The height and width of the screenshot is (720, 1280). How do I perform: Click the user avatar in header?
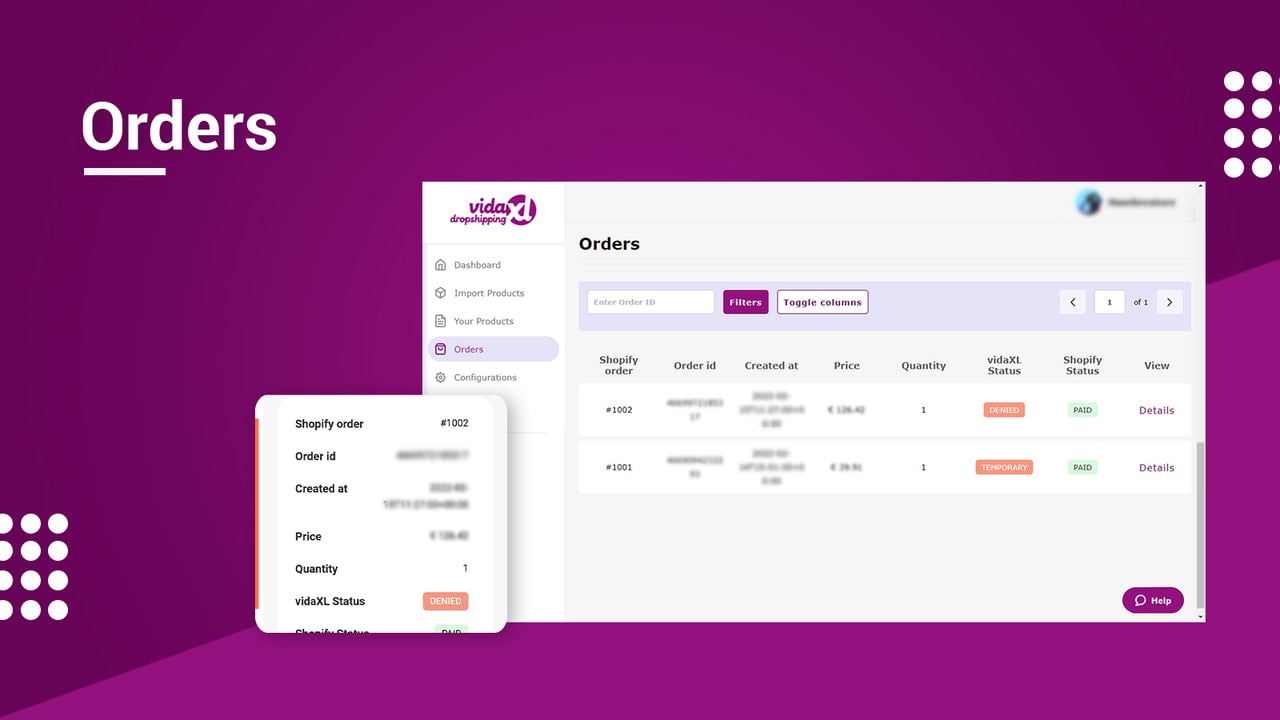tap(1088, 202)
